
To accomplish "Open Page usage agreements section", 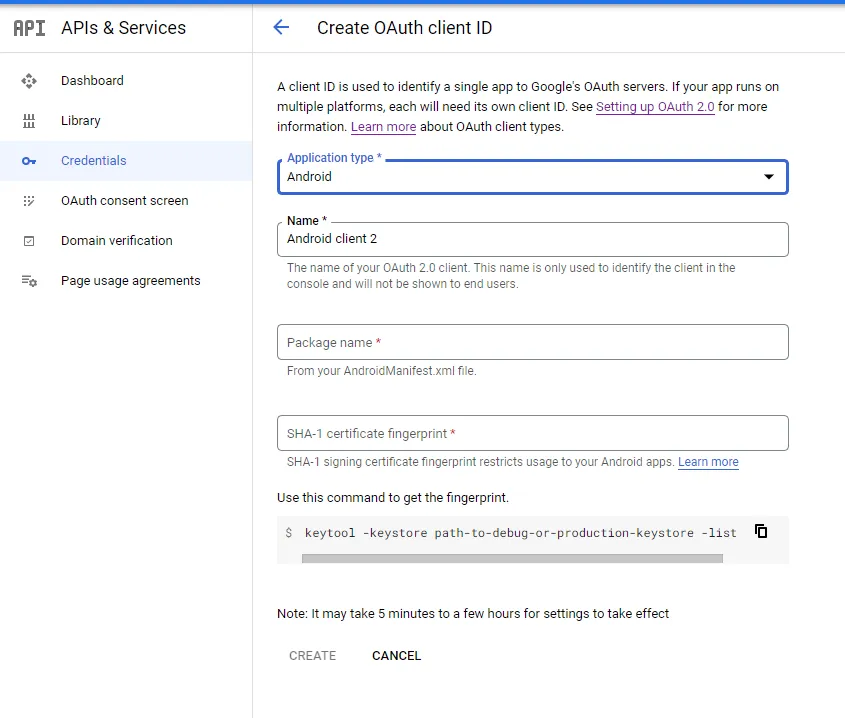I will [x=130, y=281].
